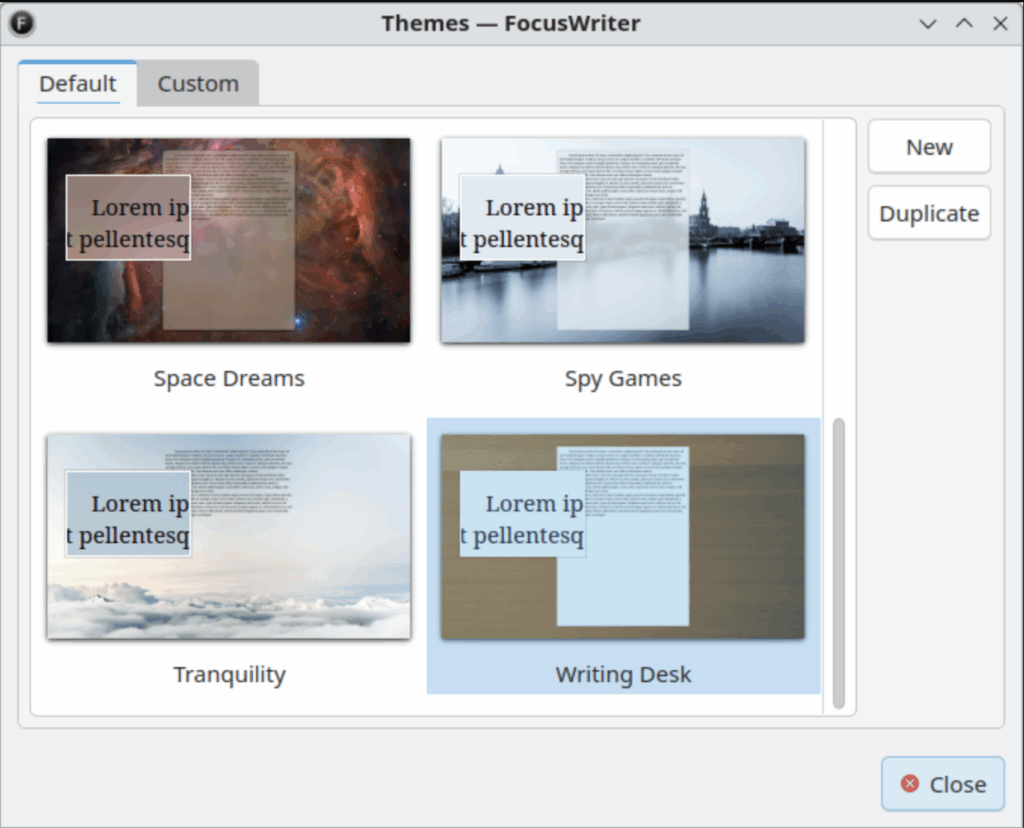Select the Spy Games theme thumbnail
Image resolution: width=1024 pixels, height=828 pixels.
coord(623,240)
